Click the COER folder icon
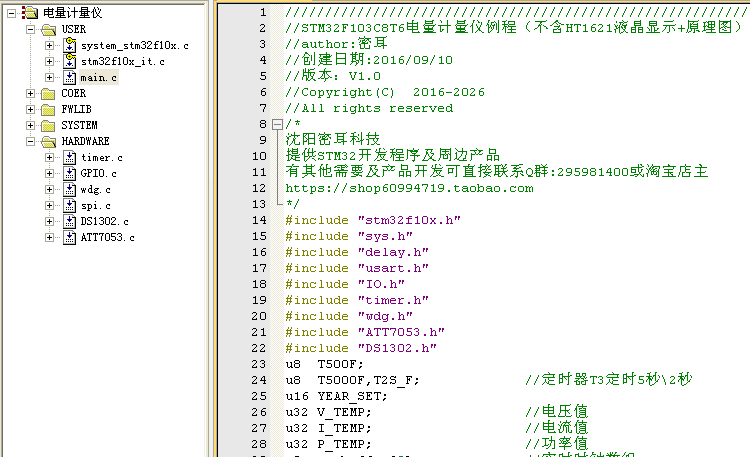 tap(48, 93)
